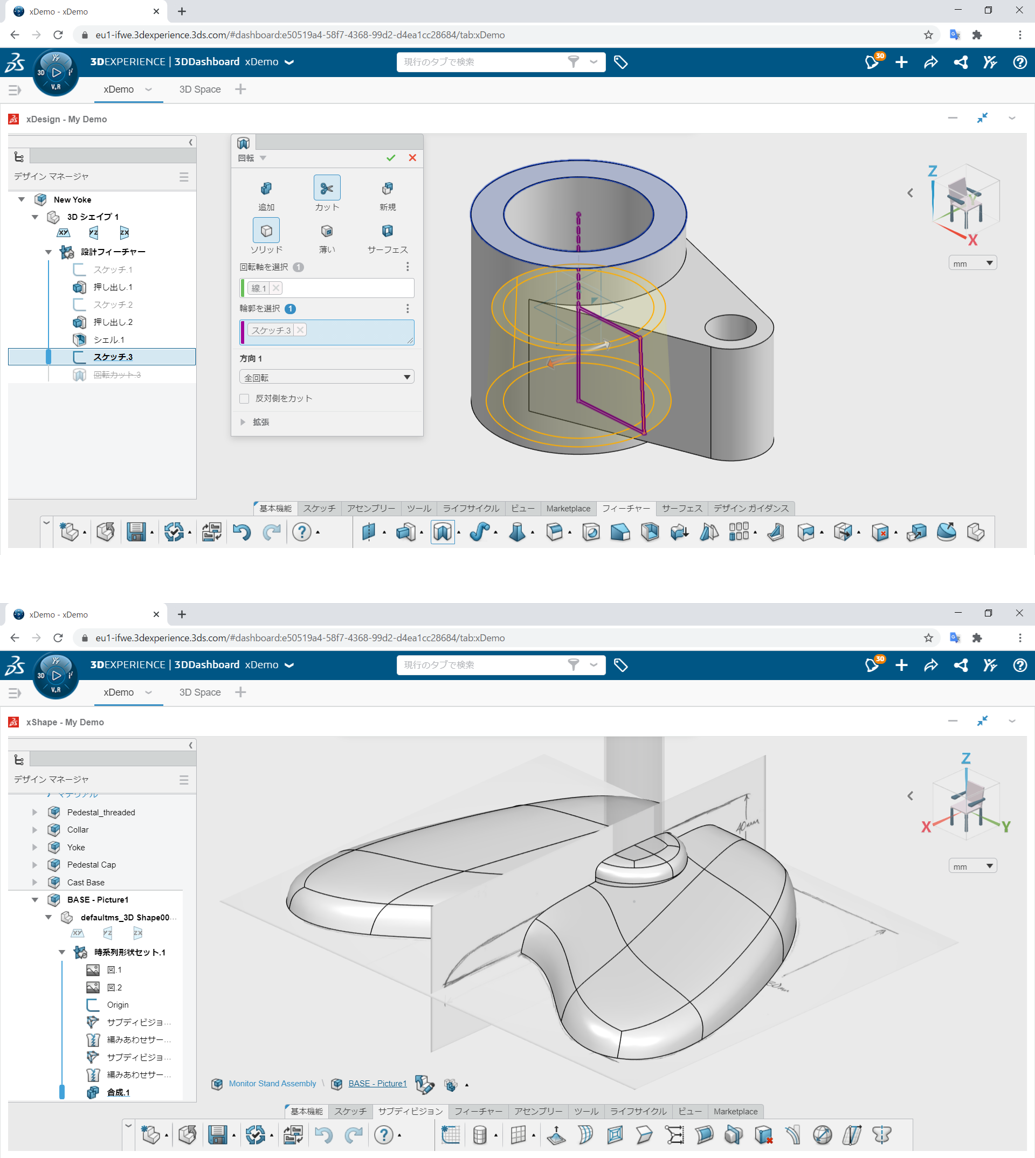
Task: Remove the スケッチ.3 chip from profile selection
Action: click(x=300, y=330)
